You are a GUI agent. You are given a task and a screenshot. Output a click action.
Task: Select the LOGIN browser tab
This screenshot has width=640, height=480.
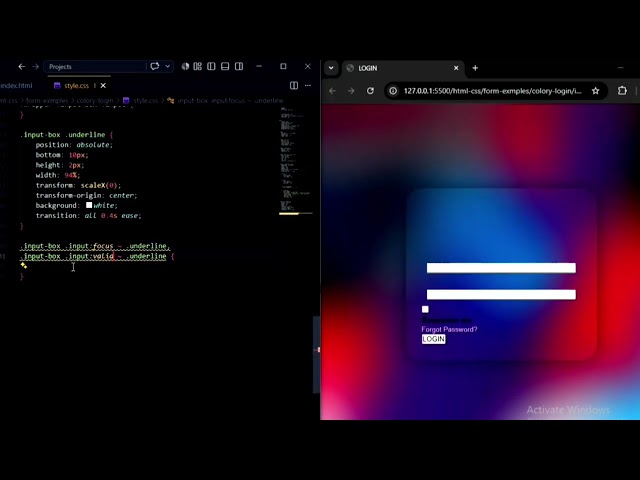(403, 68)
